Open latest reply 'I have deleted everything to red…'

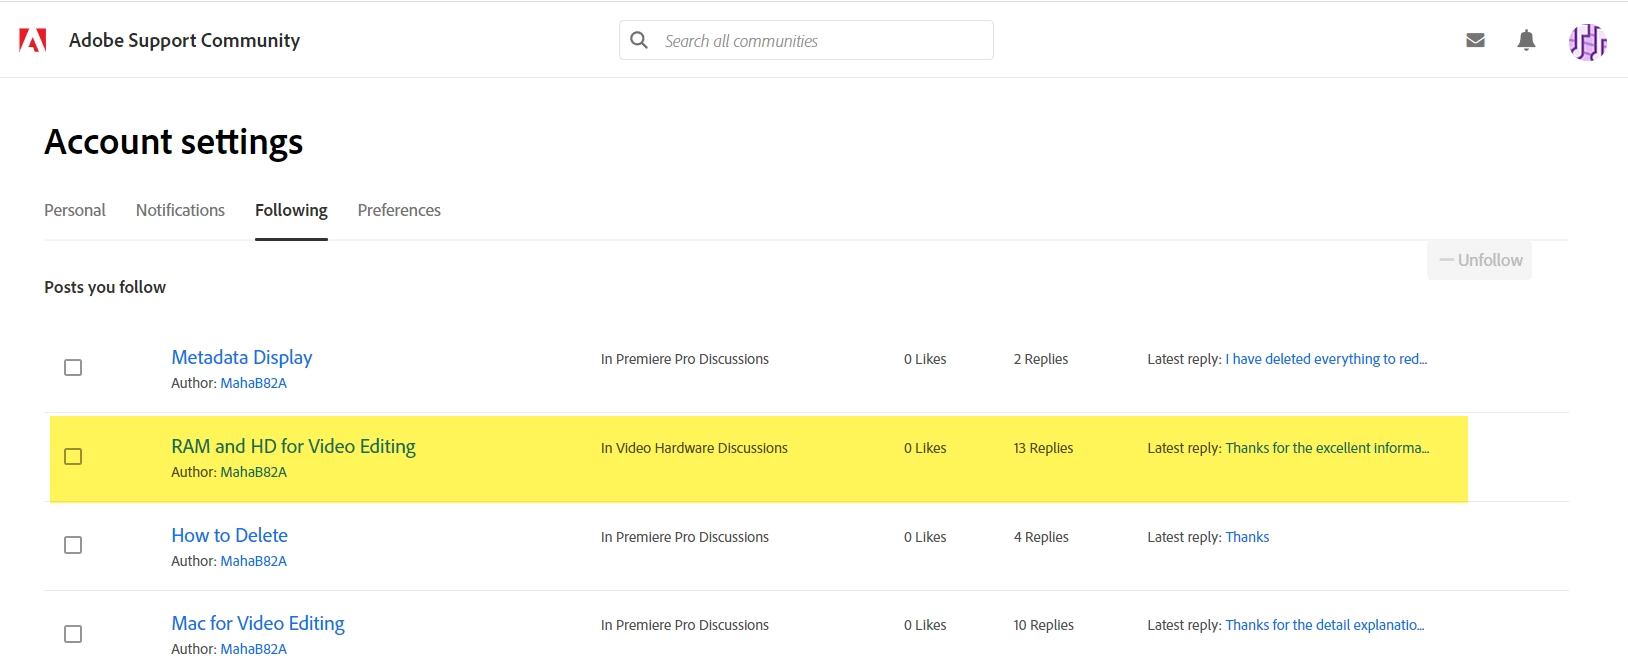point(1326,359)
